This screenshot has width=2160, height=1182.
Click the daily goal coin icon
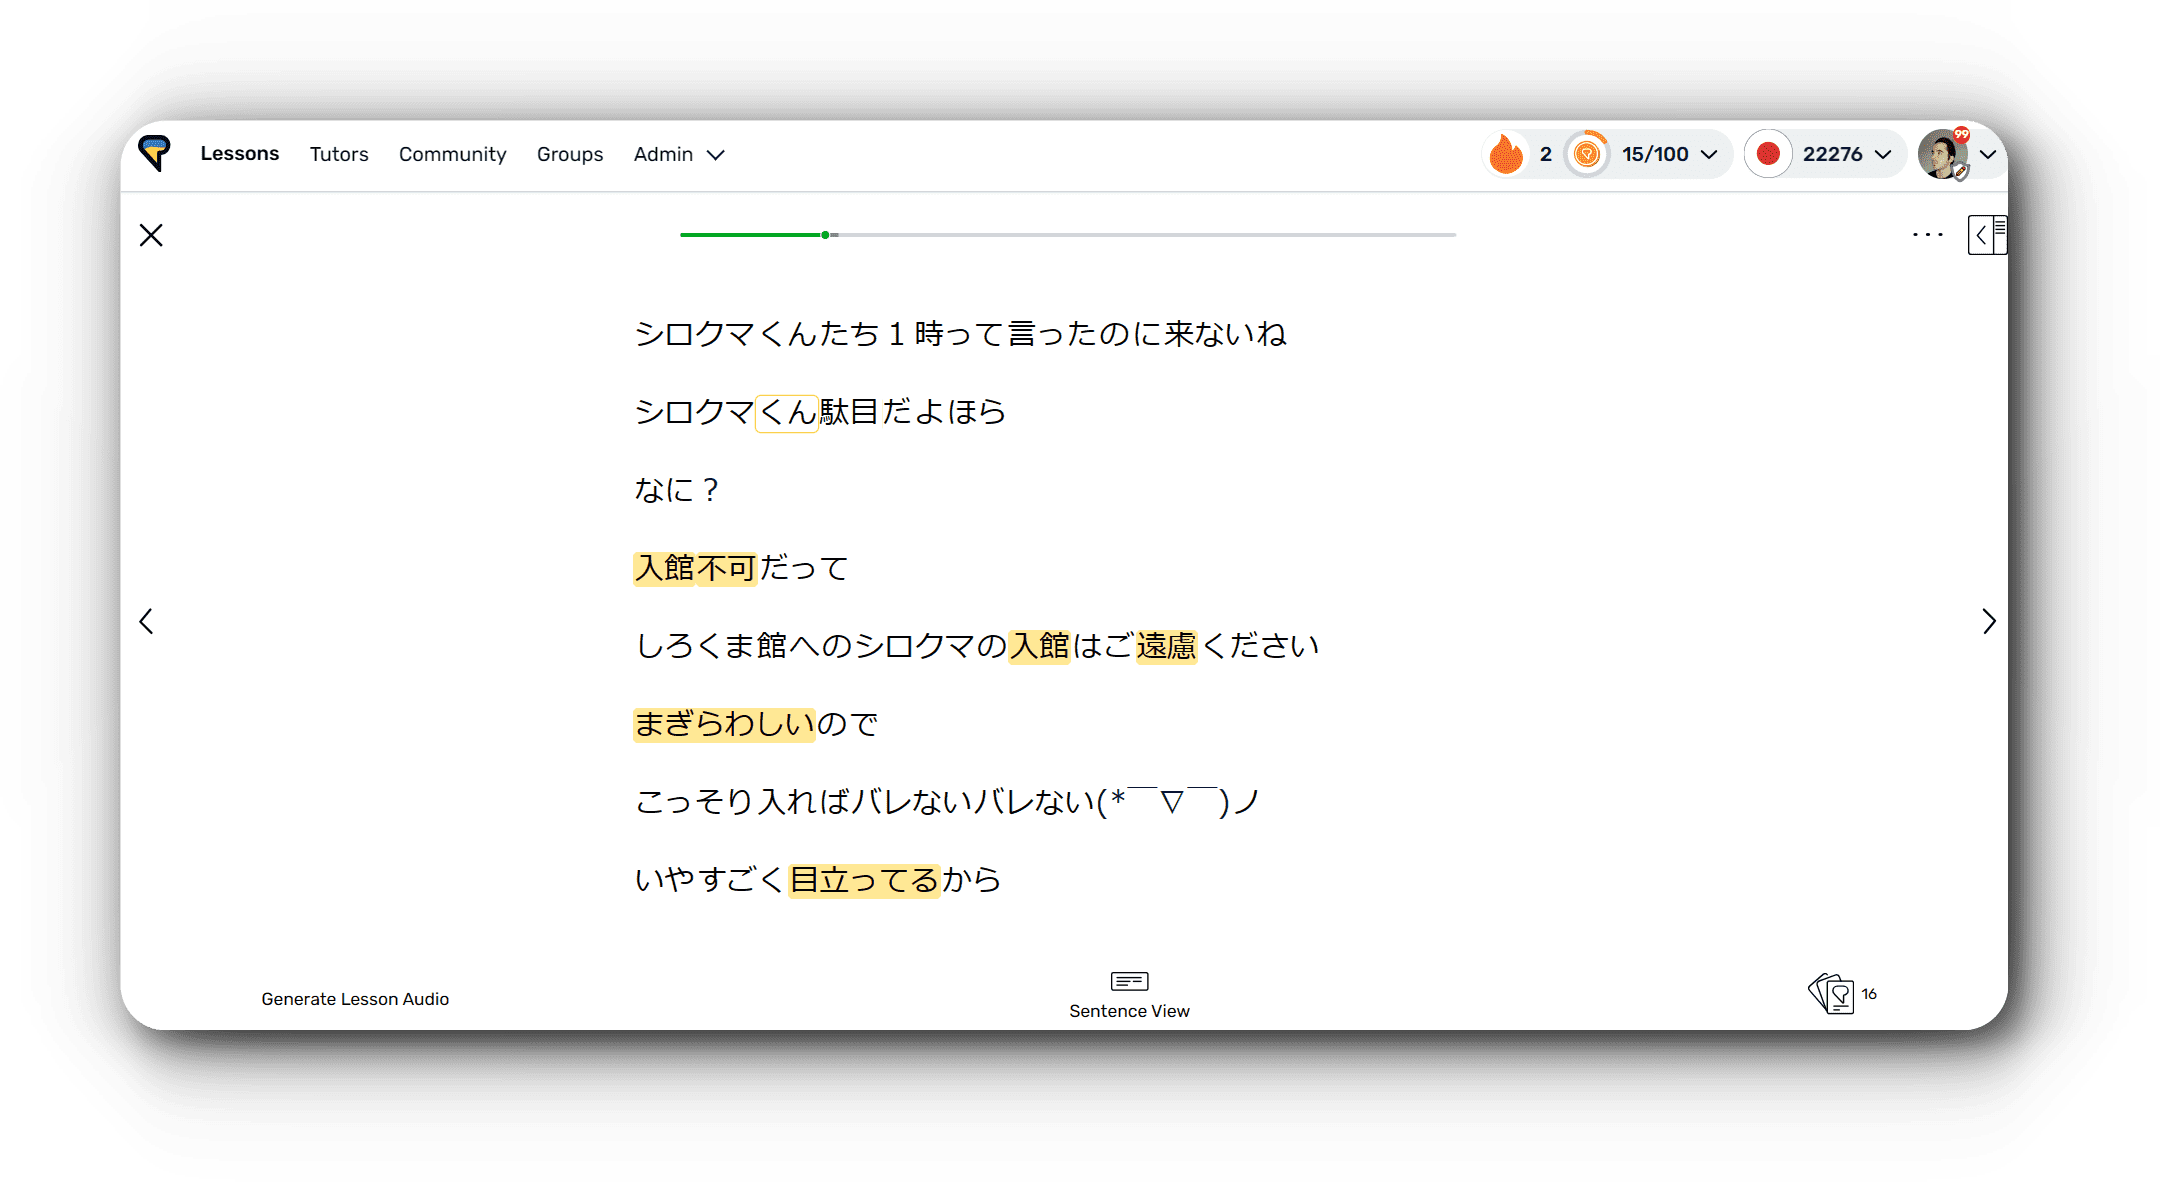coord(1586,154)
